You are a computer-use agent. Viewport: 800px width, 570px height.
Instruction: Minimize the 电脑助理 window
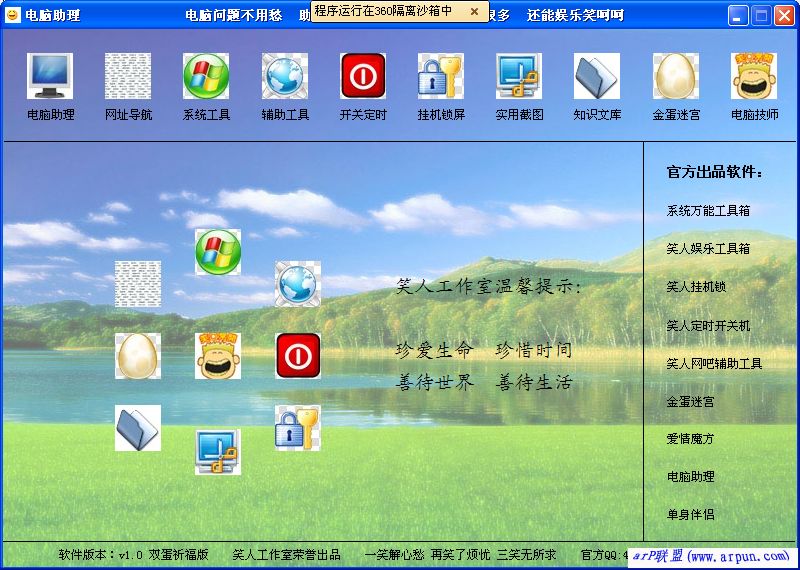738,15
